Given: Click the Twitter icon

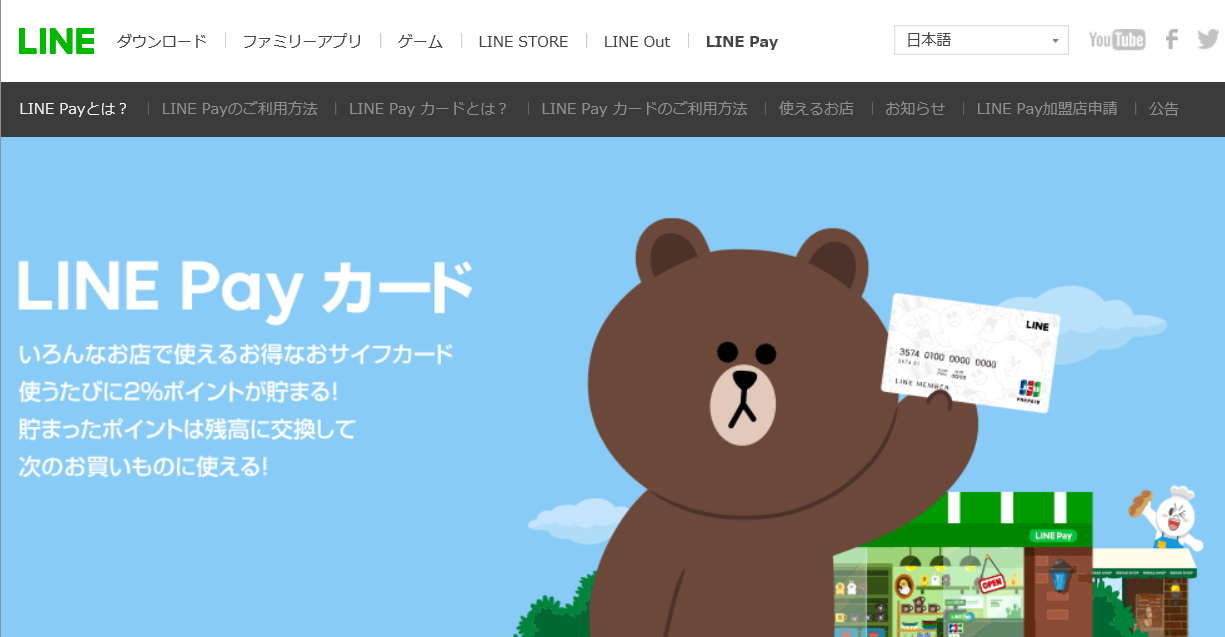Looking at the screenshot, I should point(1208,39).
